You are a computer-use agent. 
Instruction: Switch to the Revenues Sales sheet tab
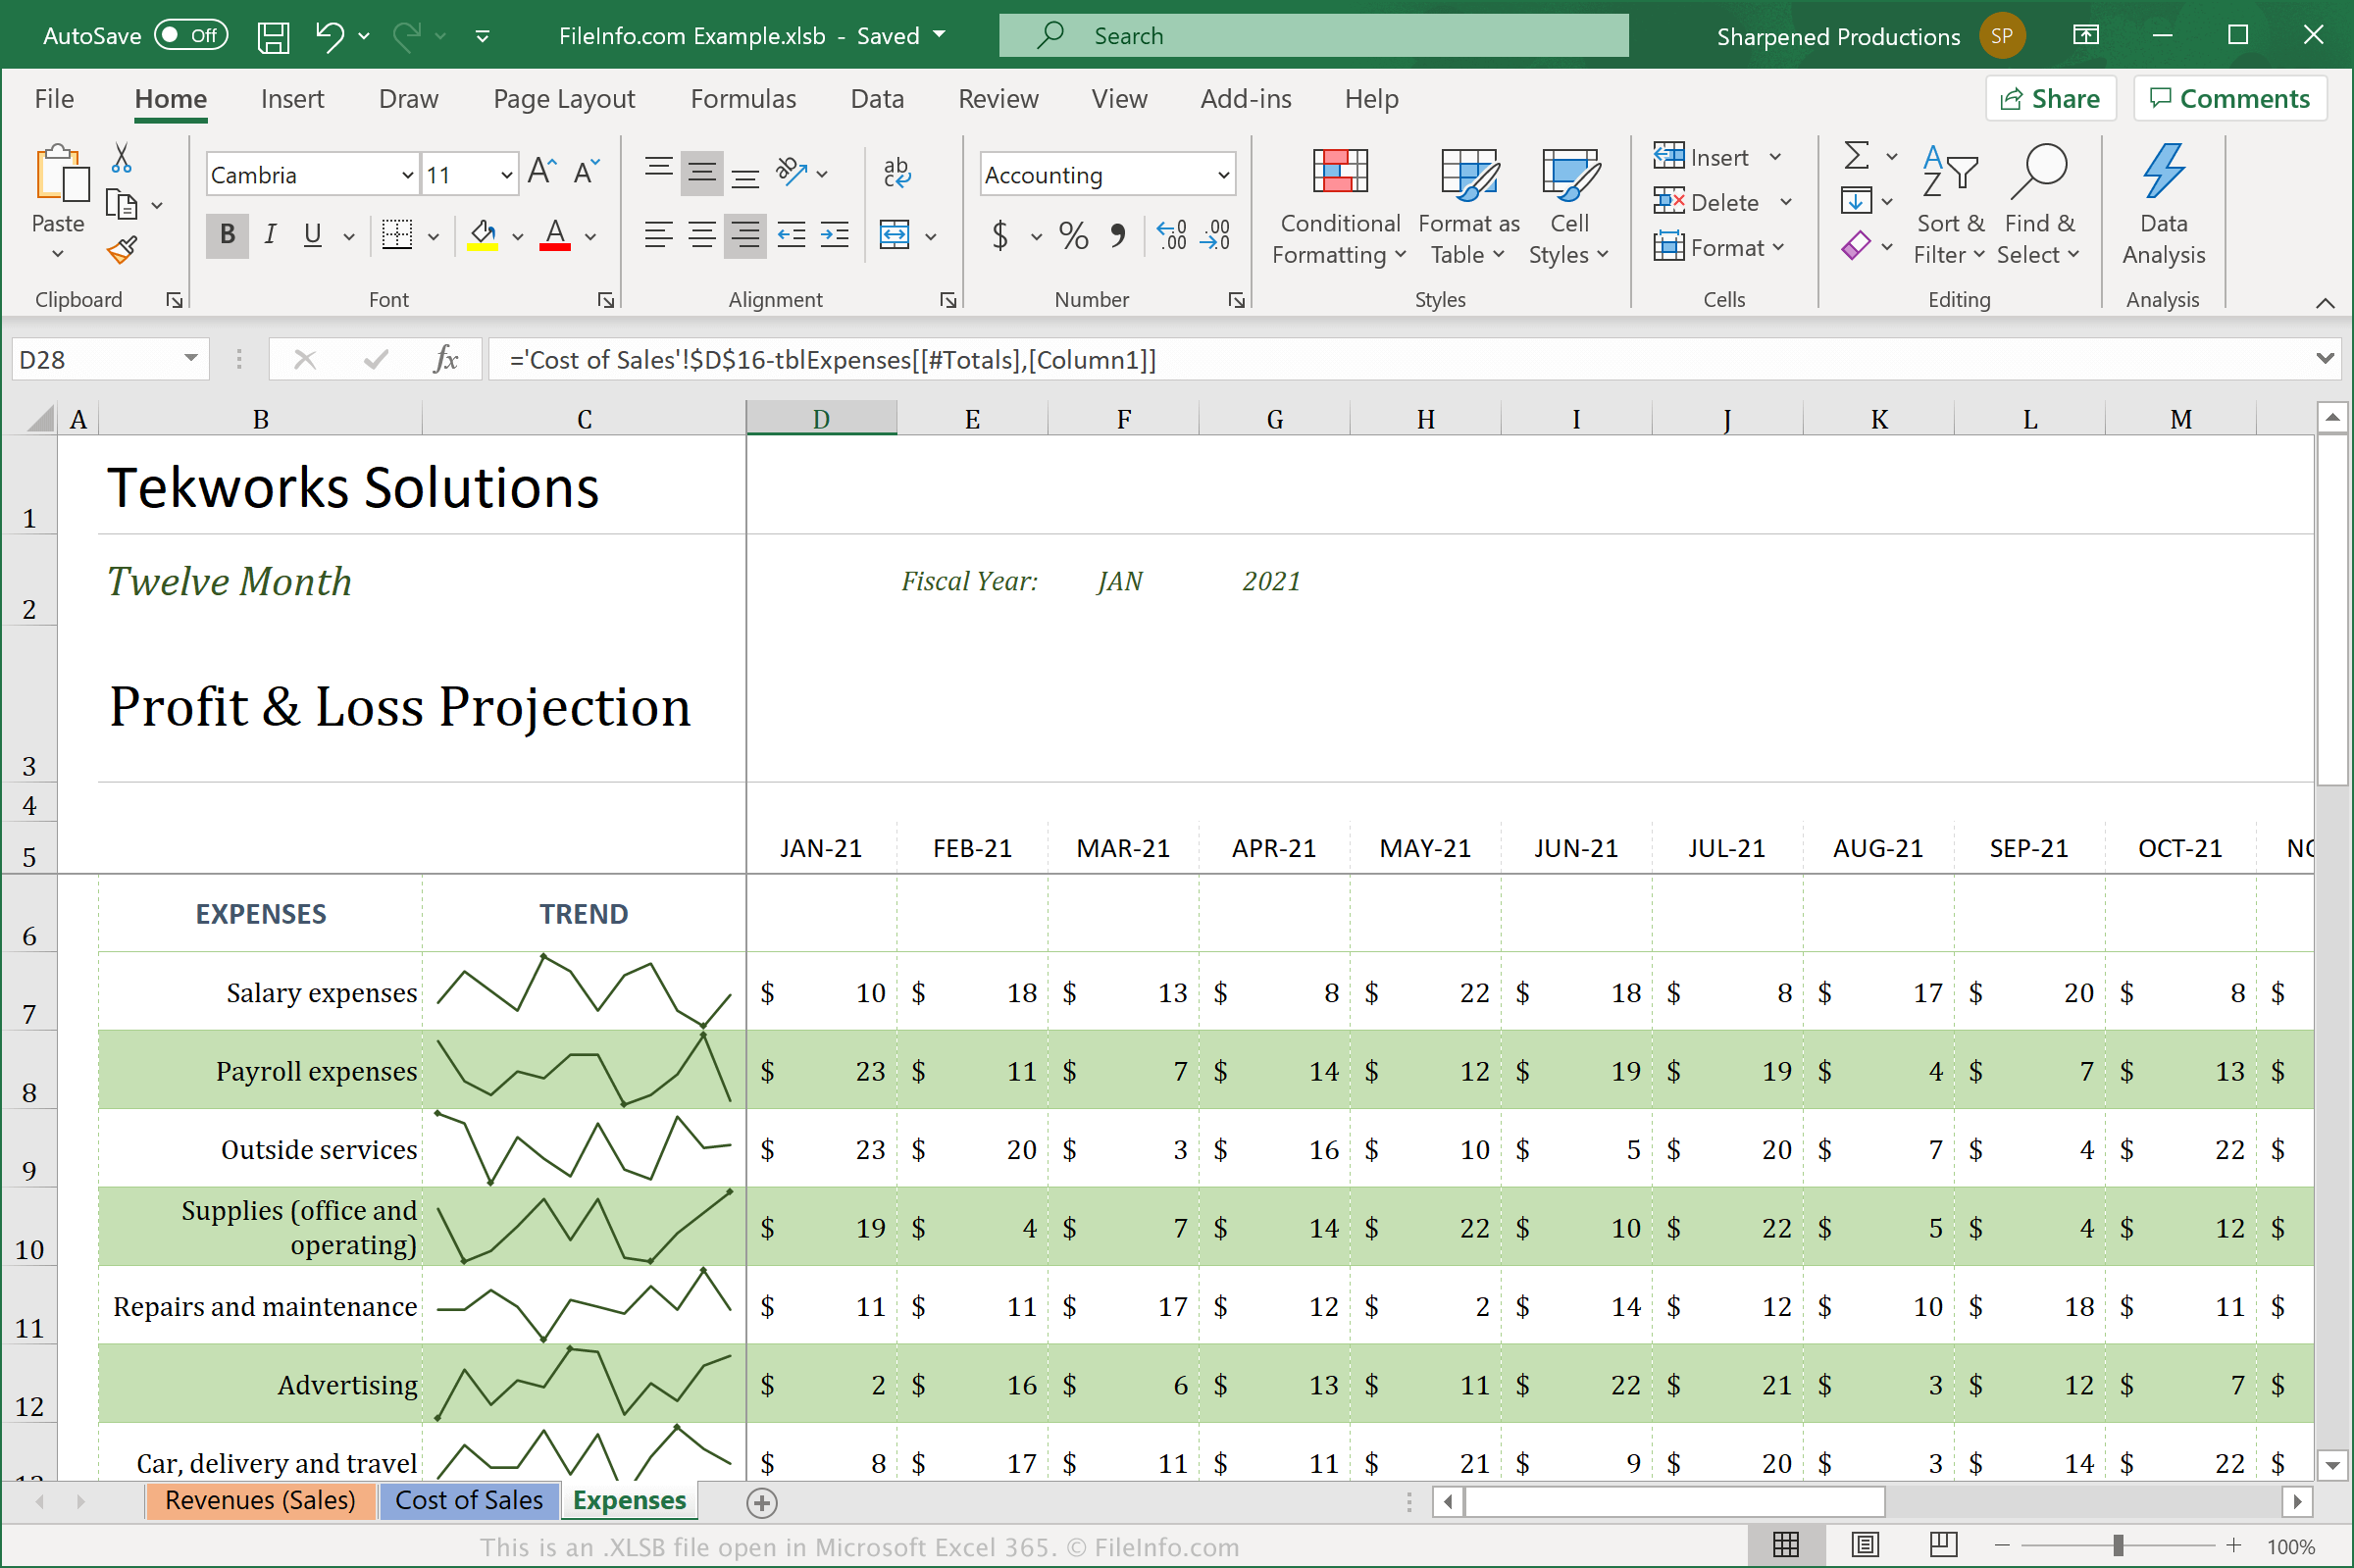tap(261, 1498)
